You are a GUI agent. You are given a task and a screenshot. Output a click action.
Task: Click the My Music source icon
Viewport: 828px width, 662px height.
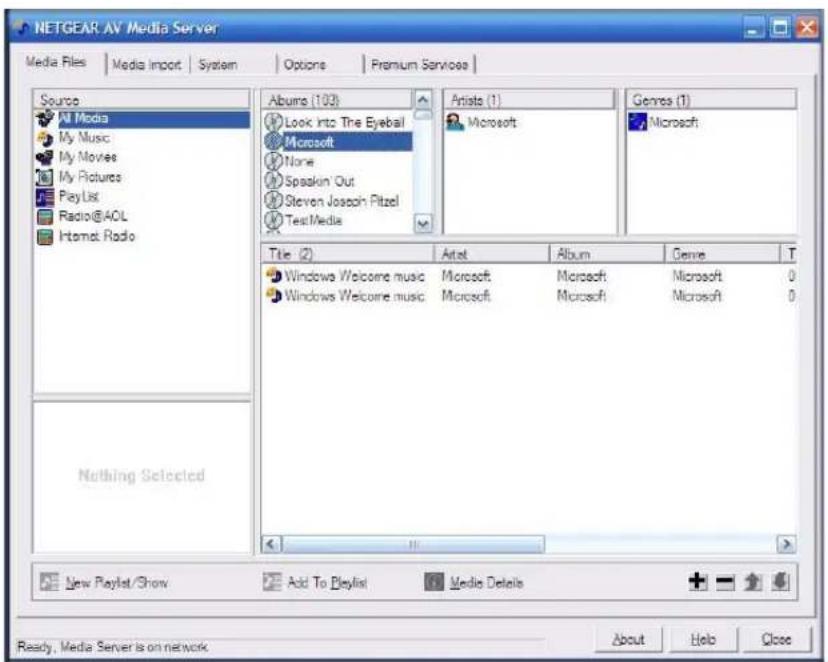(x=45, y=138)
